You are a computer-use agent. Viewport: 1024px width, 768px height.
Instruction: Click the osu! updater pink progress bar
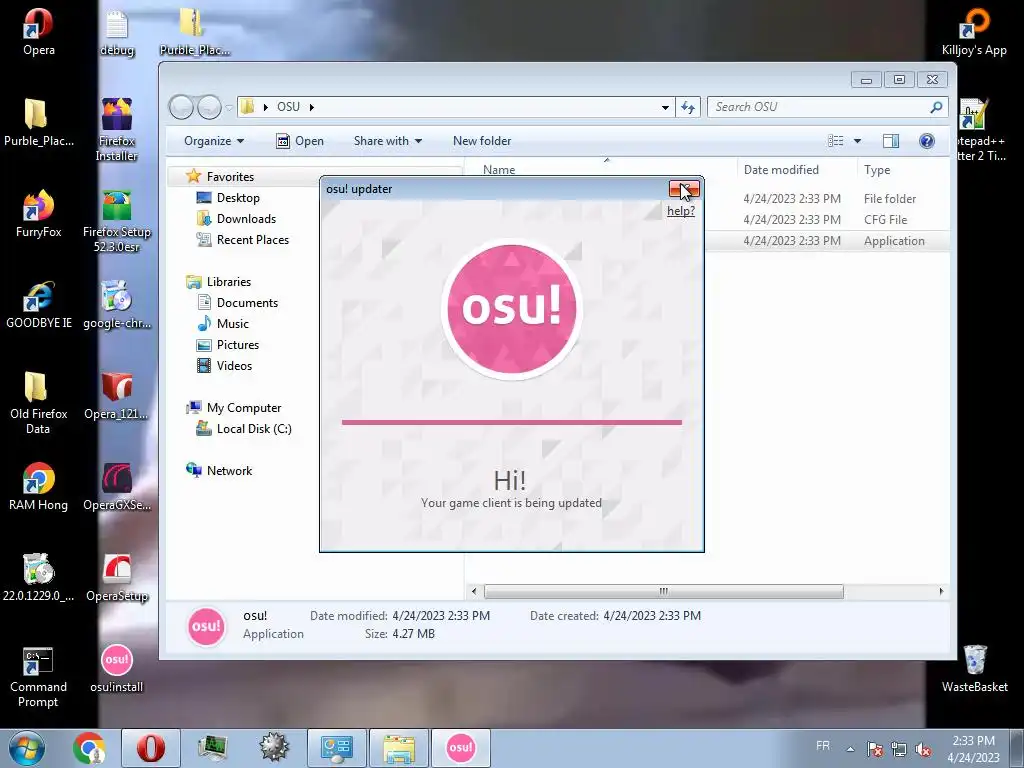pyautogui.click(x=511, y=423)
